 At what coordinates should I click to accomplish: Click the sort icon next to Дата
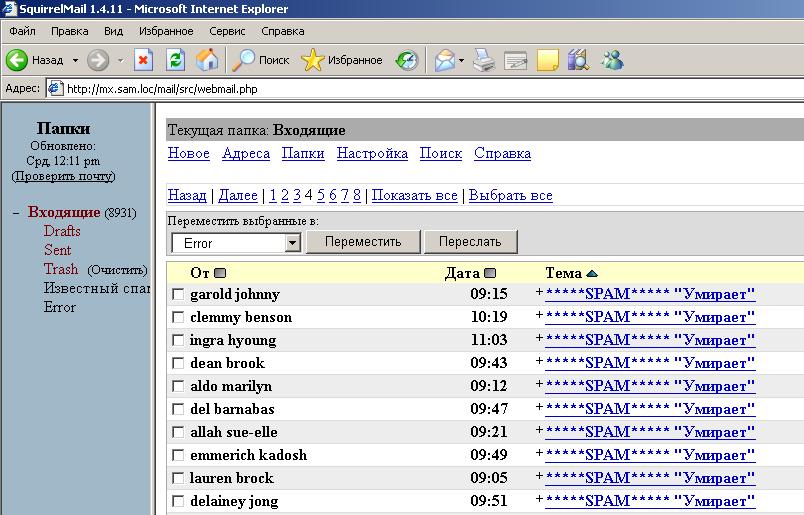click(490, 273)
